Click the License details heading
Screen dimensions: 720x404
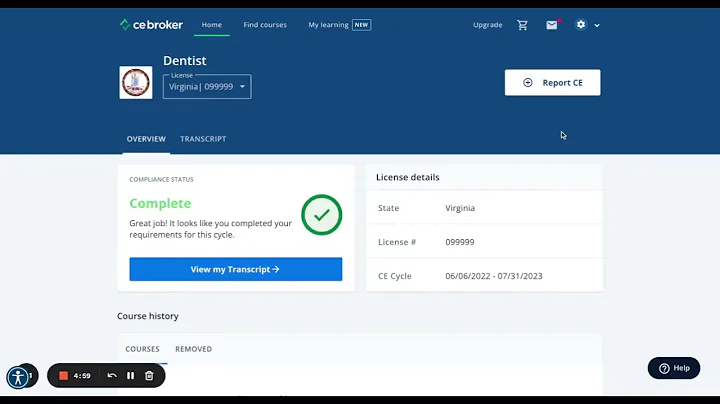click(408, 177)
